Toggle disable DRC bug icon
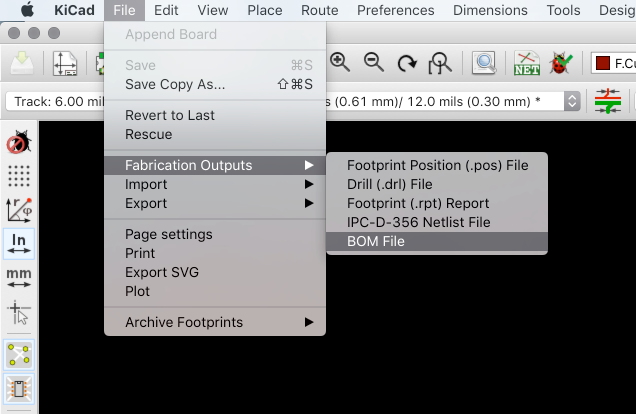Screen dimensions: 636x414 click(19, 142)
